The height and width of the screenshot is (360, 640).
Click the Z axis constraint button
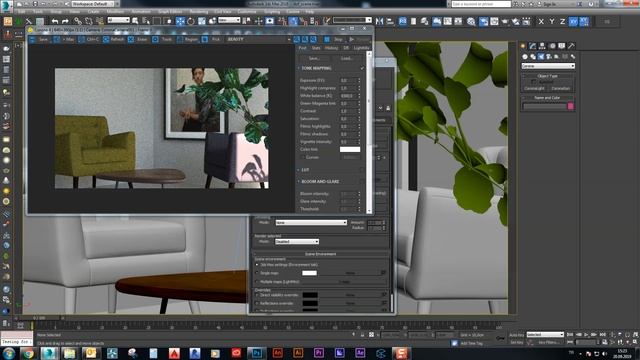[562, 21]
